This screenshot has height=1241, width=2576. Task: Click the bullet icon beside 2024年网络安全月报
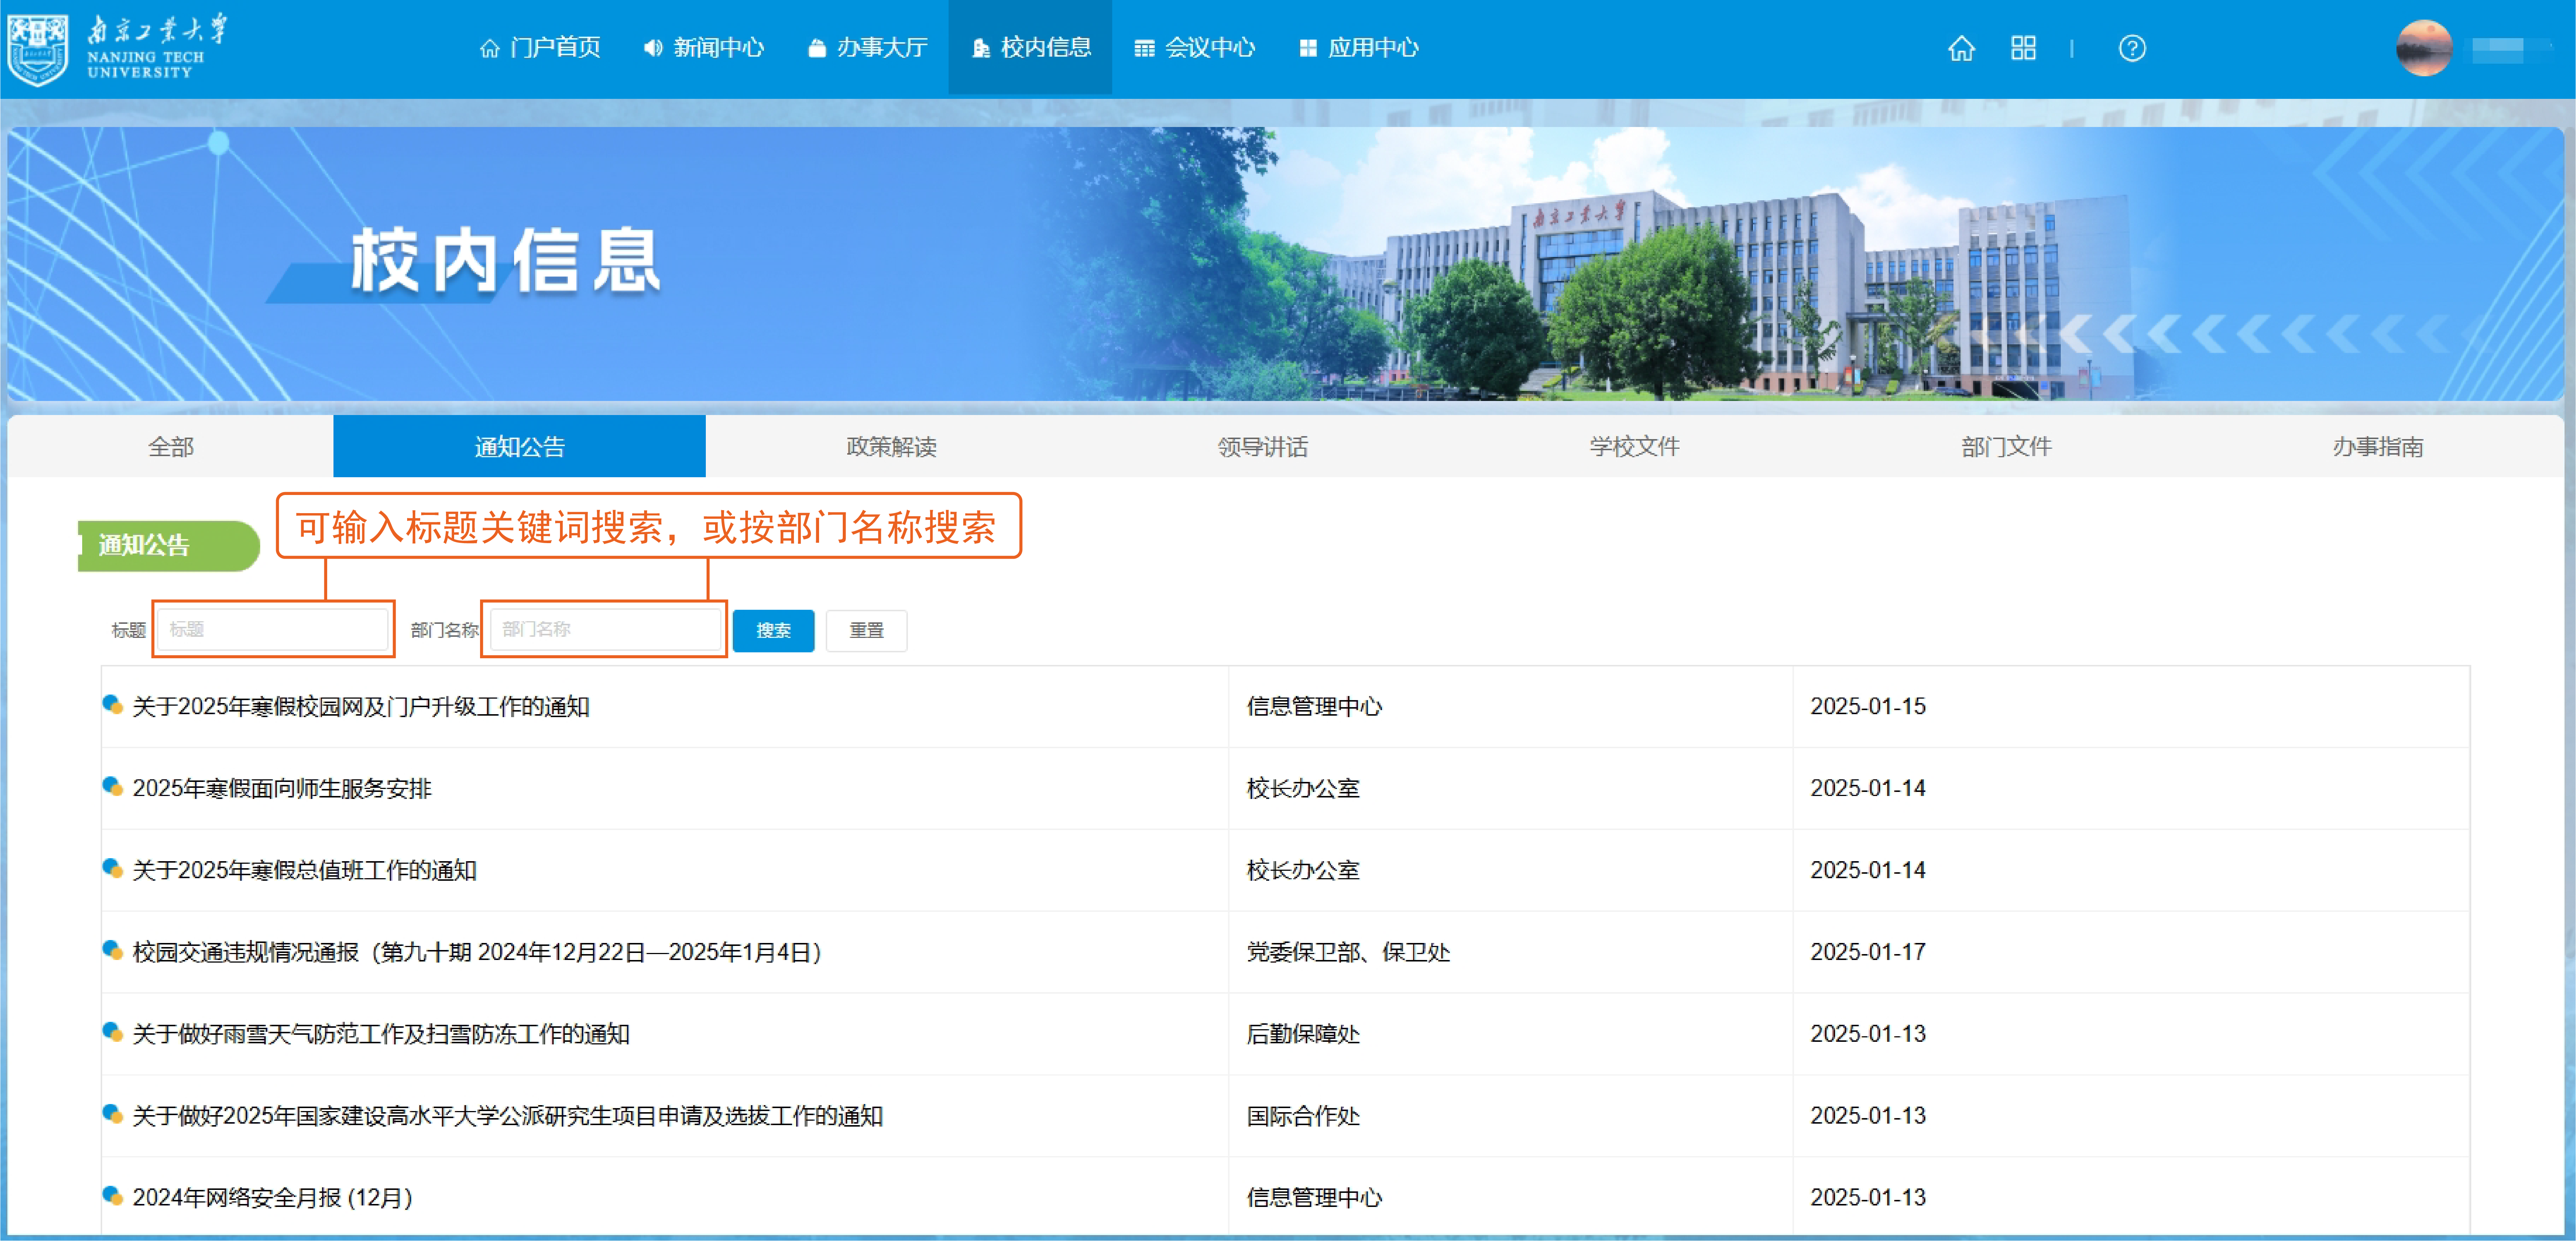[112, 1196]
